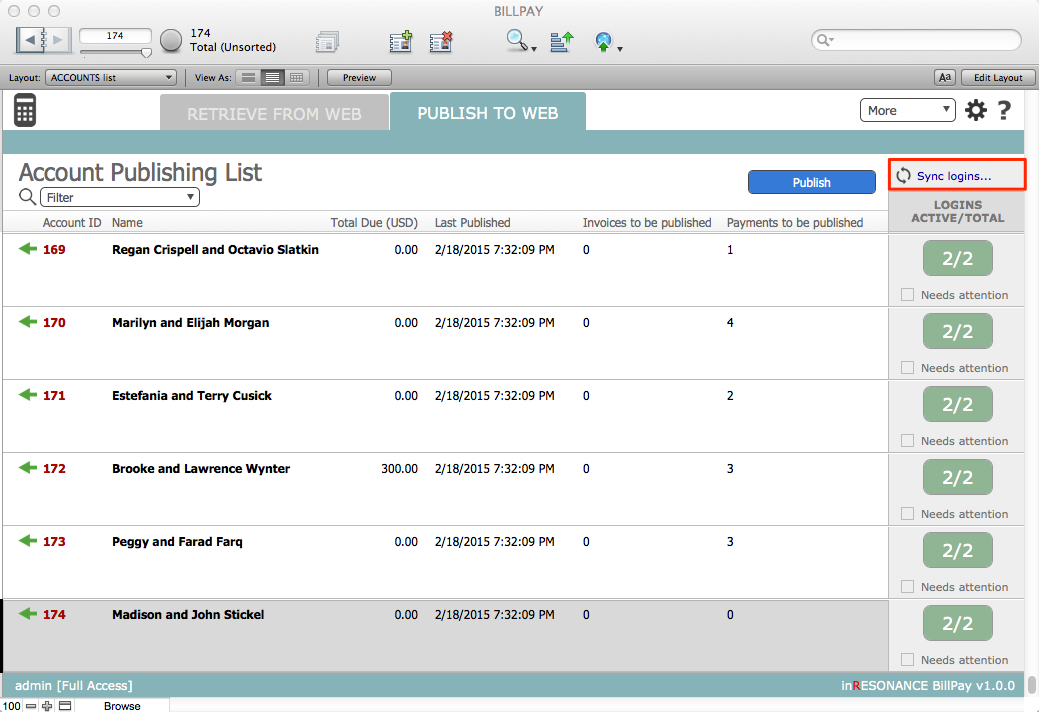Switch to RETRIEVE FROM WEB tab
Viewport: 1039px width, 712px height.
tap(274, 114)
